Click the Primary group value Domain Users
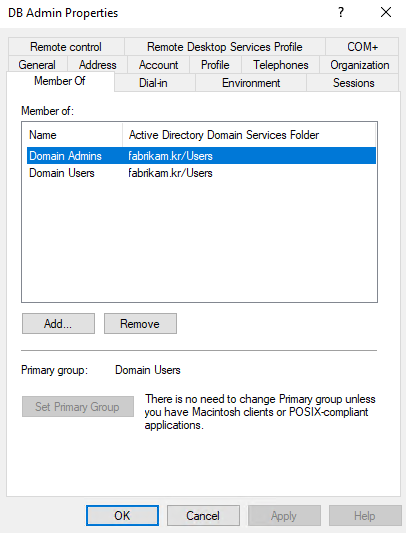The height and width of the screenshot is (533, 406). pos(148,370)
